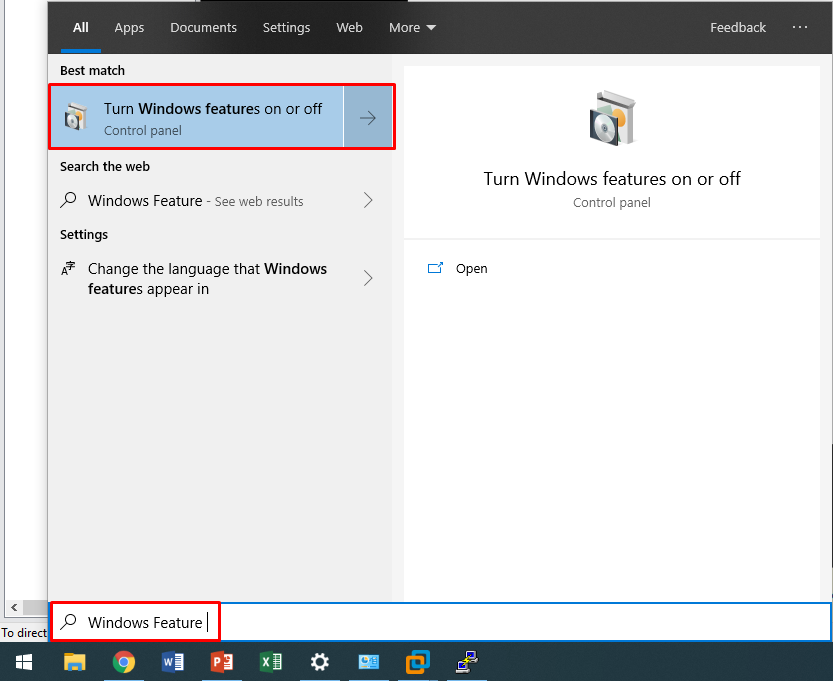Switch to the Apps search tab
The image size is (833, 681).
pos(129,28)
